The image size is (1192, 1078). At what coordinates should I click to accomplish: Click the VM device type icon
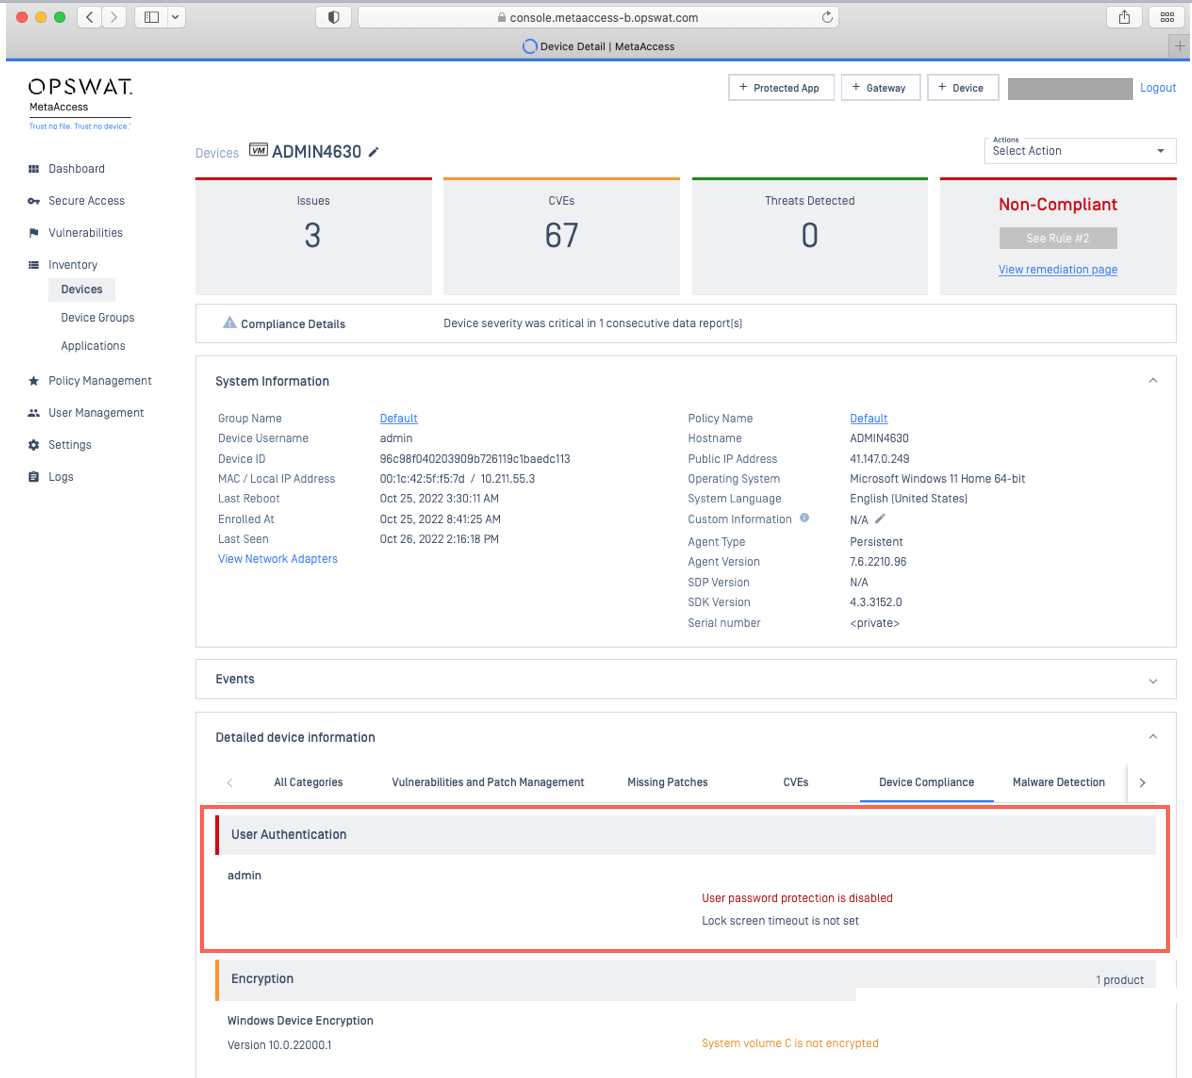tap(258, 150)
